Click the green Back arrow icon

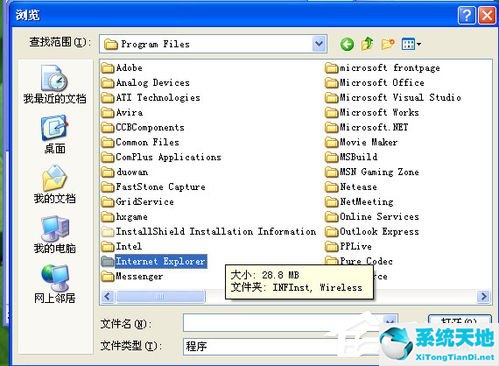pyautogui.click(x=347, y=44)
